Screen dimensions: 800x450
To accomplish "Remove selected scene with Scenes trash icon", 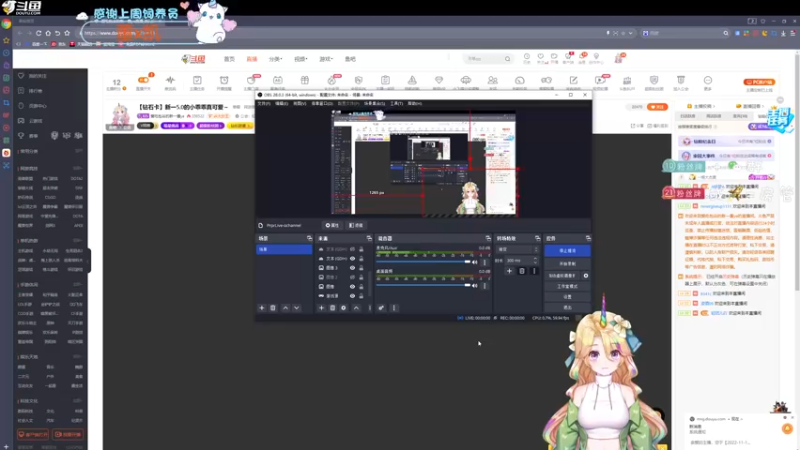I will [273, 308].
